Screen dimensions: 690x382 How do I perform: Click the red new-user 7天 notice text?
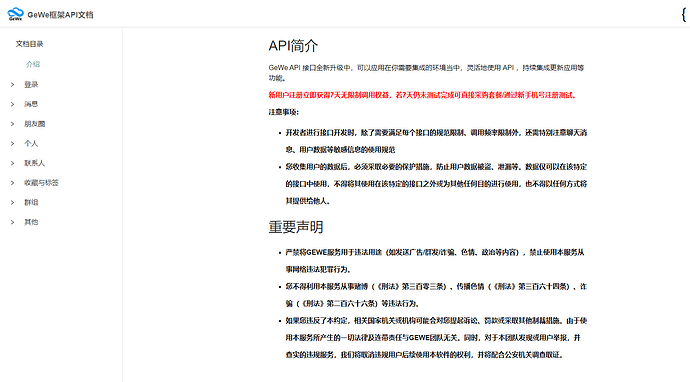click(x=422, y=95)
